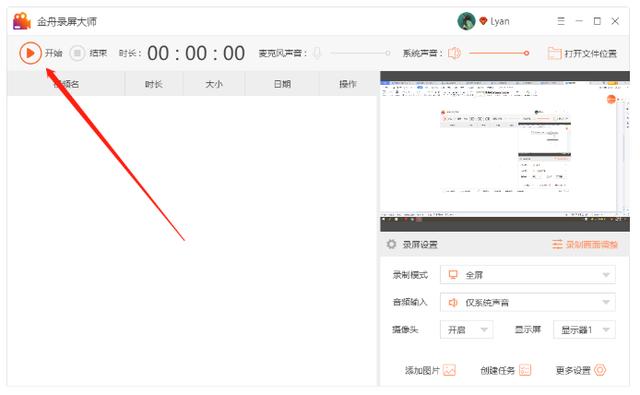Screen dimensions: 640x395
Task: Expand the 音频输入 dropdown showing 仅系统声音
Action: [x=527, y=302]
